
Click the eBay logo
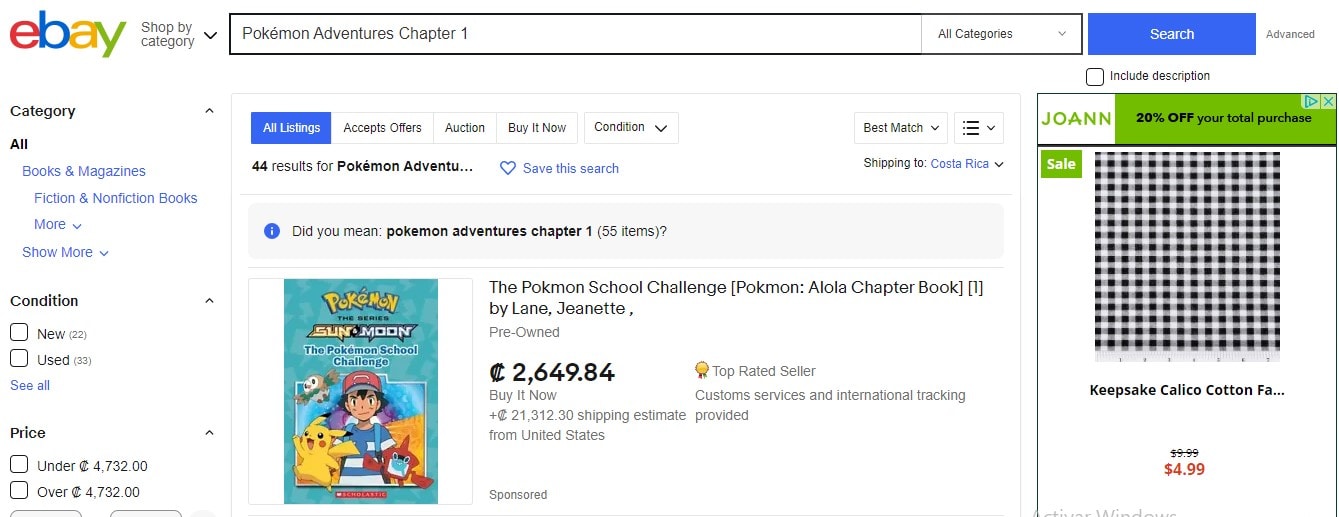pos(68,34)
